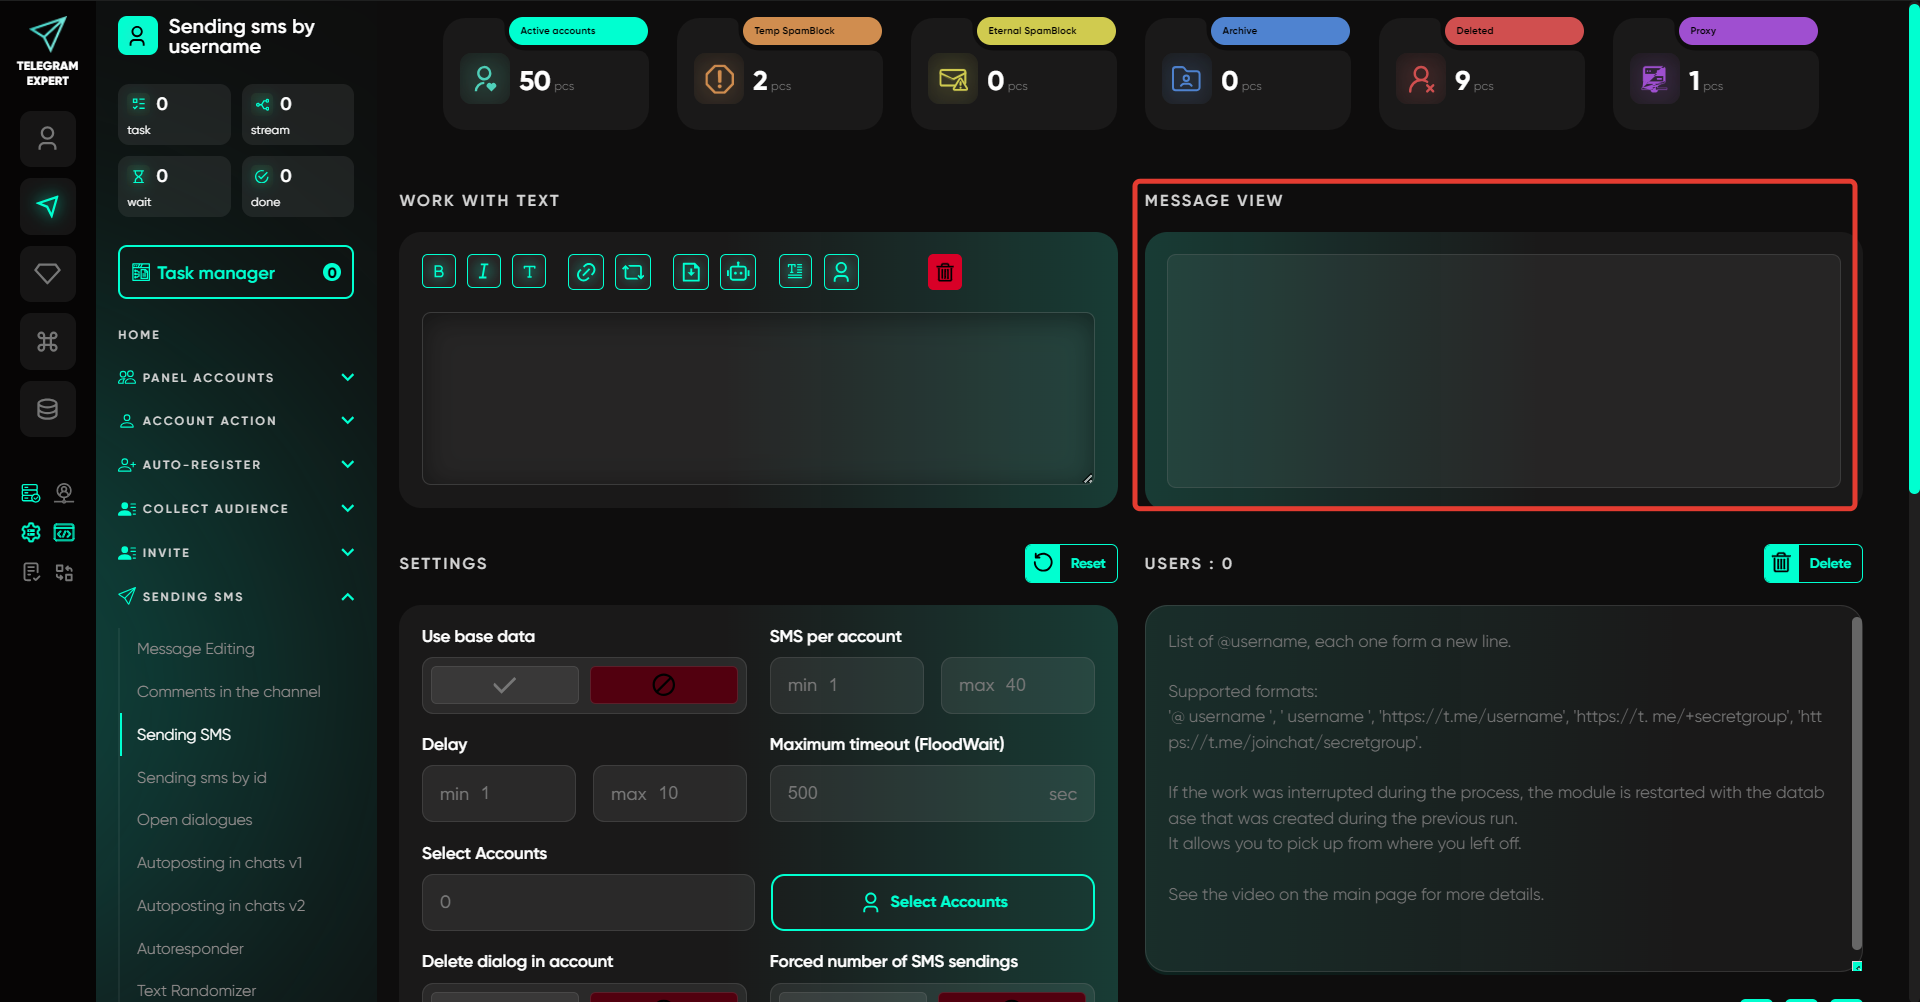Open the diamond icon in left sidebar
This screenshot has height=1002, width=1920.
click(x=47, y=274)
